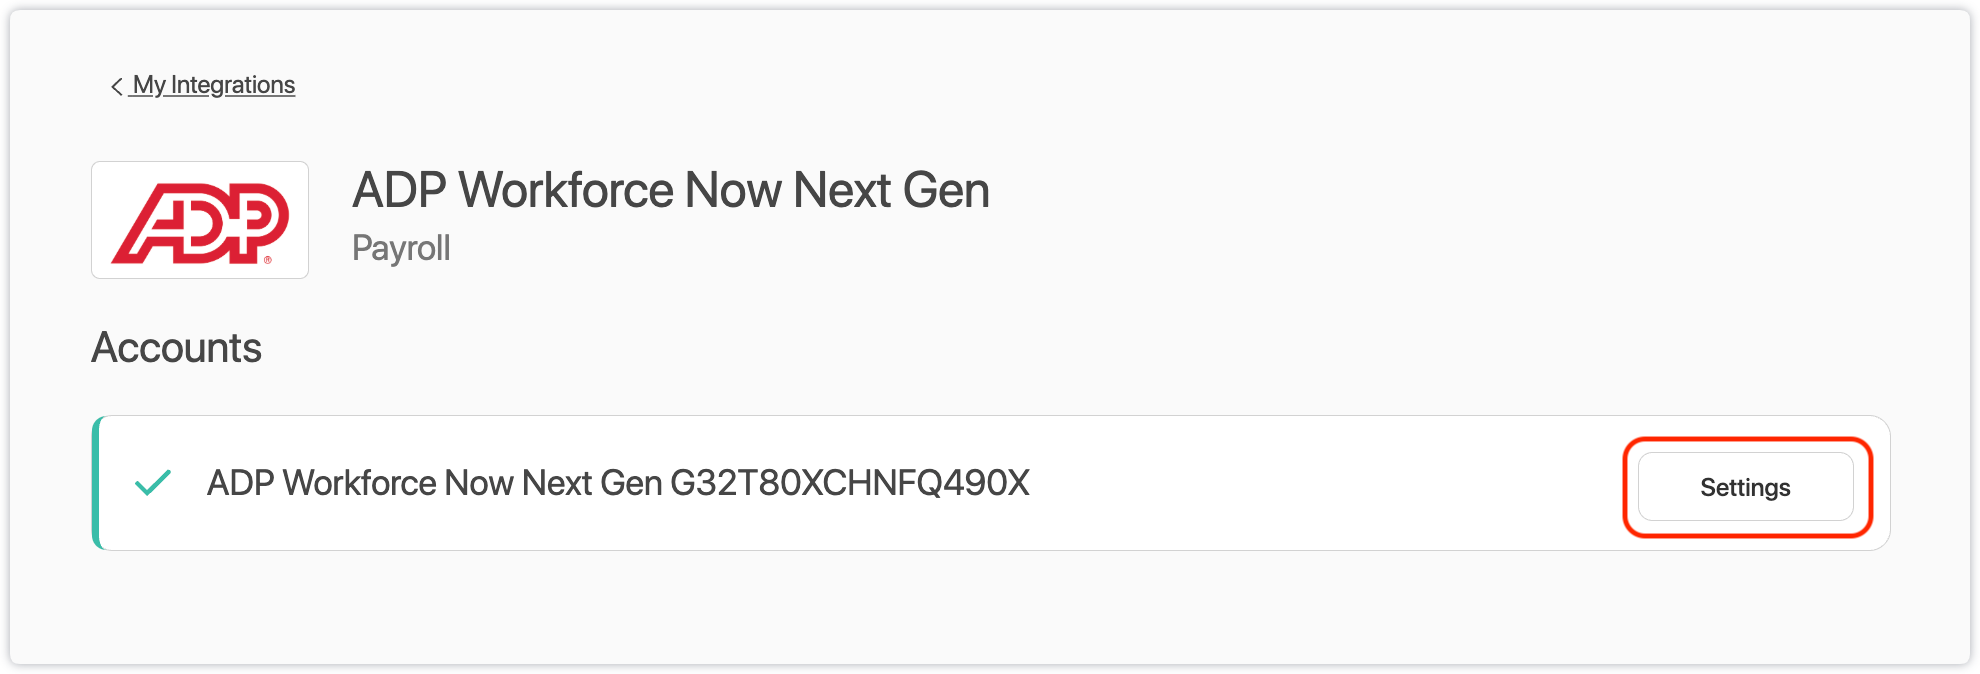Click the red ADP logo
The height and width of the screenshot is (674, 1980).
pos(200,221)
